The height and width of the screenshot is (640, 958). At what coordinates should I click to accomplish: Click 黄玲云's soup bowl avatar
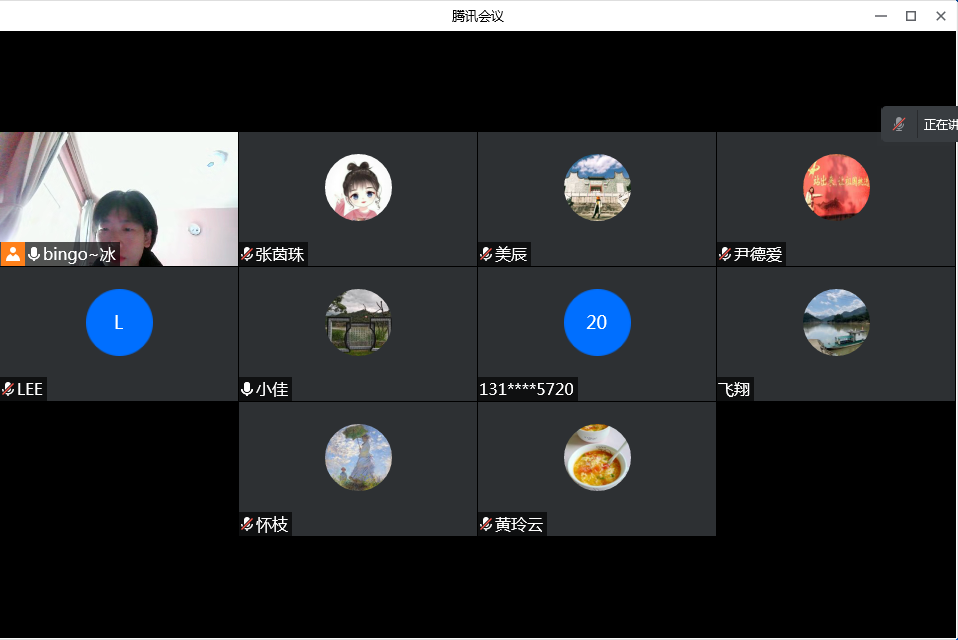(x=597, y=457)
